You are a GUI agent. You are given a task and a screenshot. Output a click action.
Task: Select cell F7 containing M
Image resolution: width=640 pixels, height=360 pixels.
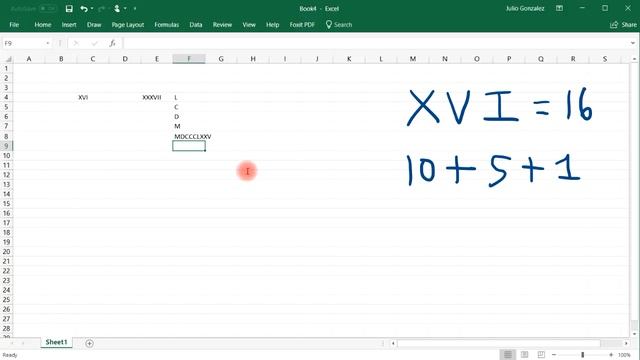pyautogui.click(x=189, y=127)
